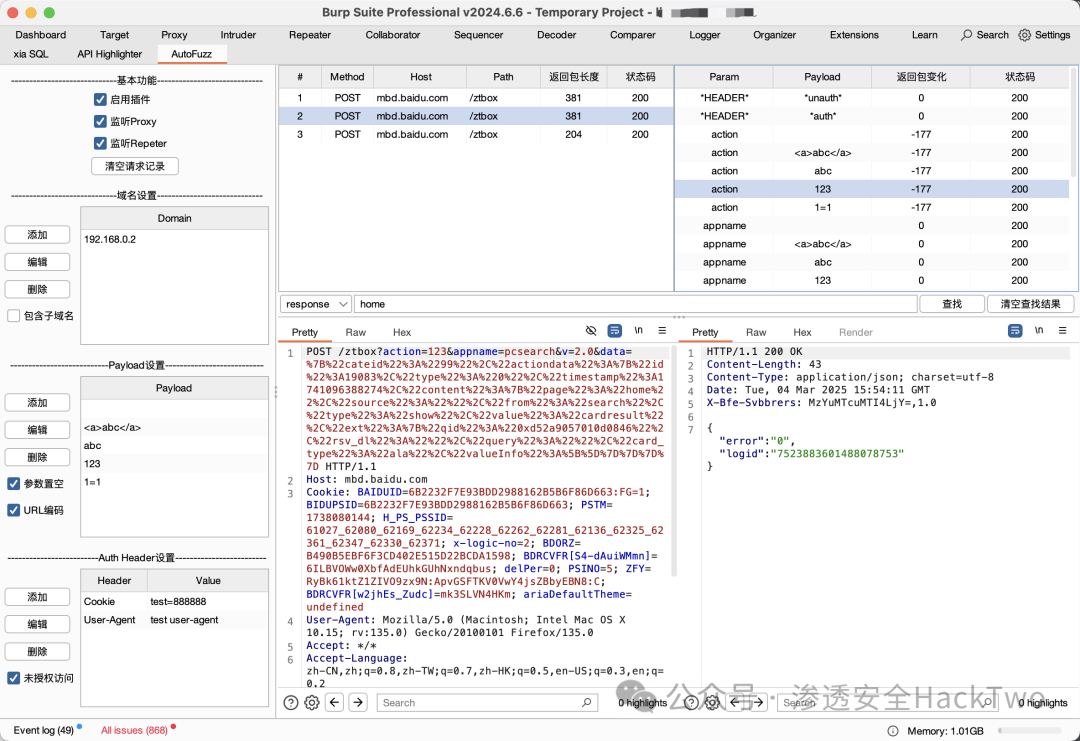Click 清空查找结果 button

(x=1030, y=304)
